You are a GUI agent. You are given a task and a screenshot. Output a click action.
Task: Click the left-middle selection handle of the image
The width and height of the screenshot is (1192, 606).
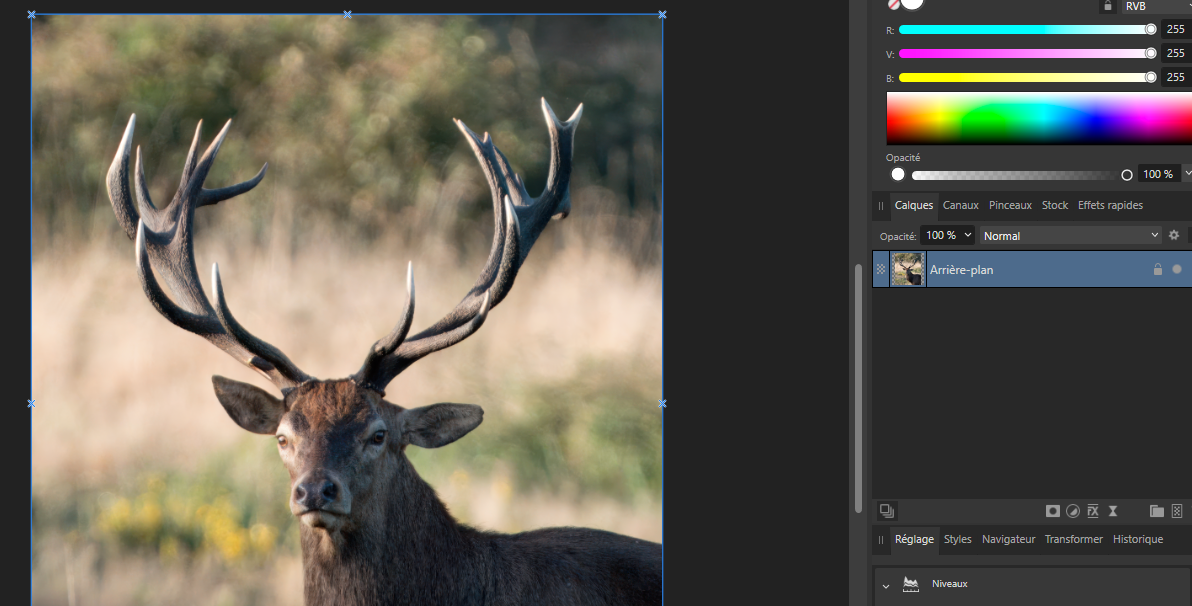coord(31,404)
